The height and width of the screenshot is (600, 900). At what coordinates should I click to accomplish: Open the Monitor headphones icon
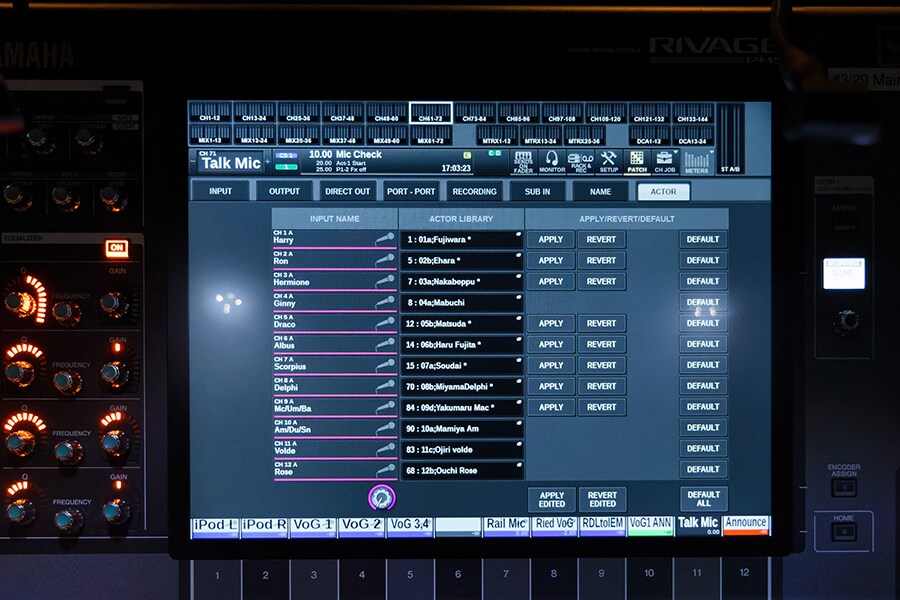click(x=552, y=162)
